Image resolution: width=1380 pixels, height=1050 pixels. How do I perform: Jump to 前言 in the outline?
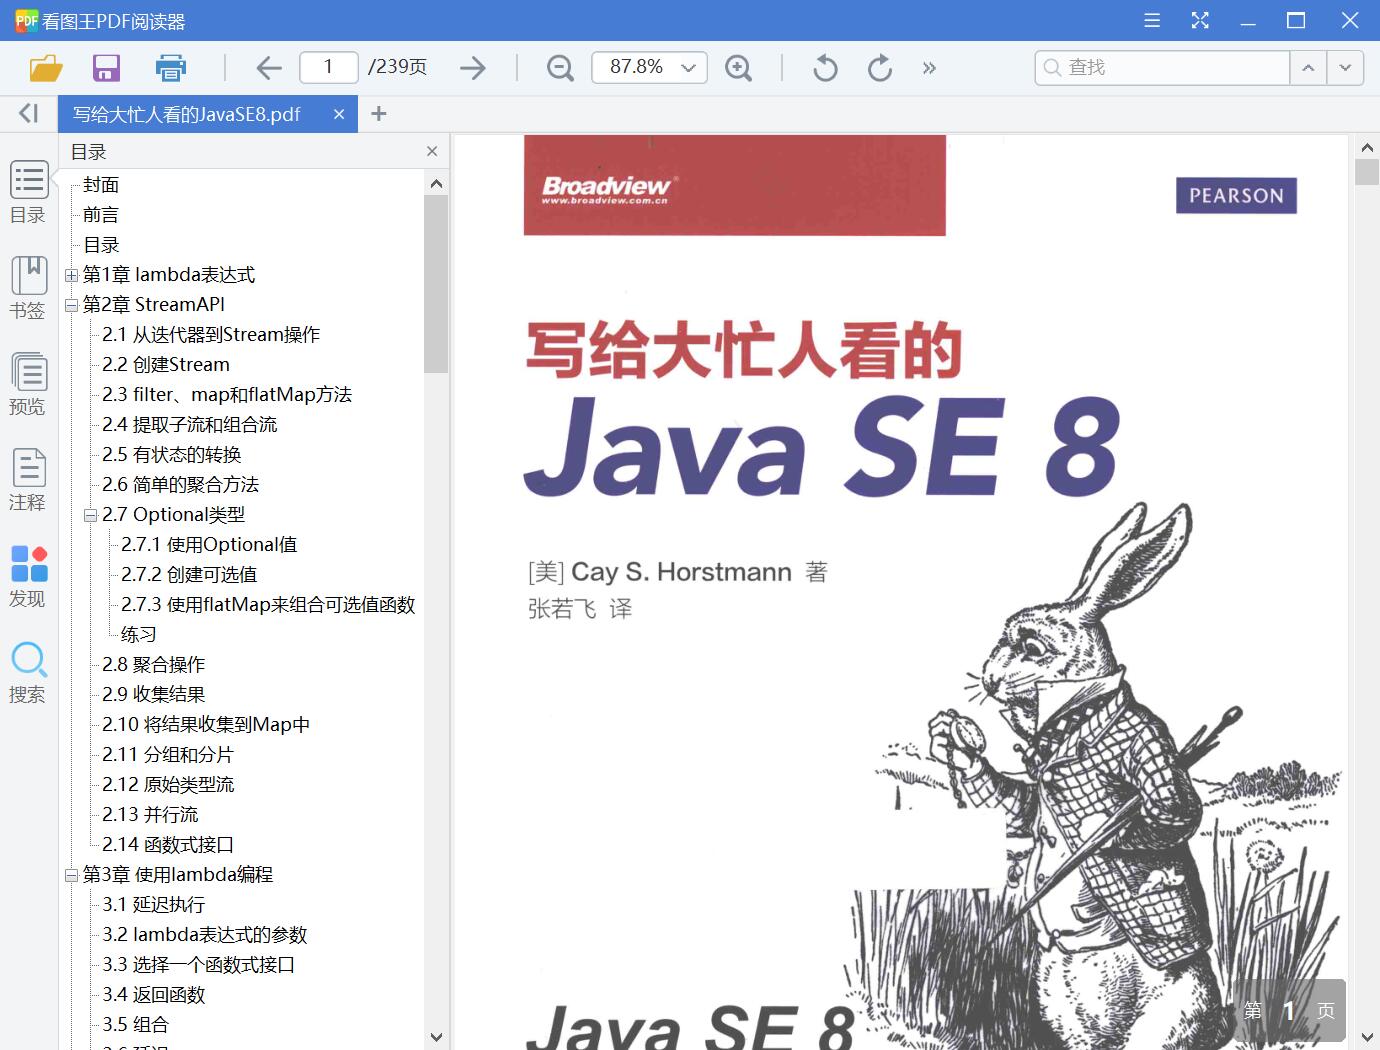[101, 215]
